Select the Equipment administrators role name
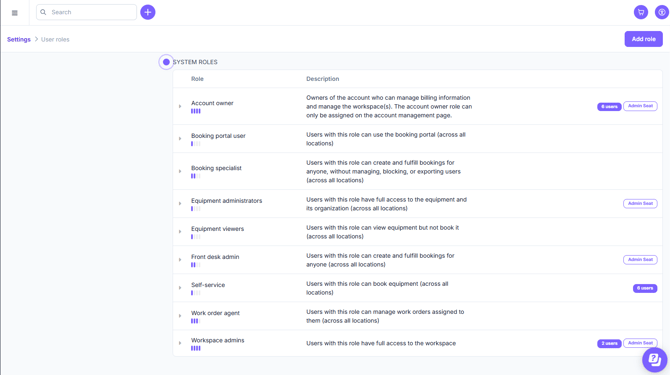Viewport: 670px width, 375px height. [226, 200]
